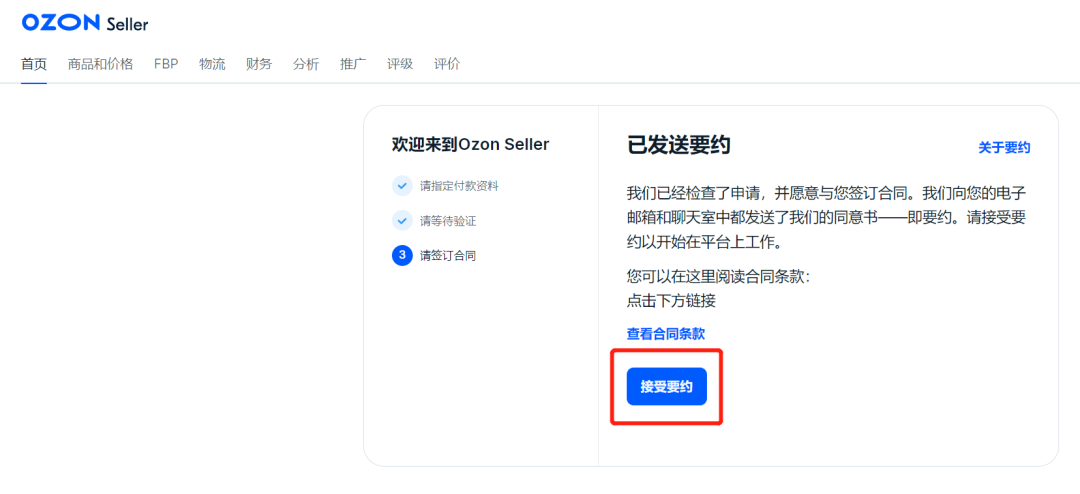This screenshot has height=494, width=1080.
Task: Click the 已发送要约 heading
Action: coord(679,145)
